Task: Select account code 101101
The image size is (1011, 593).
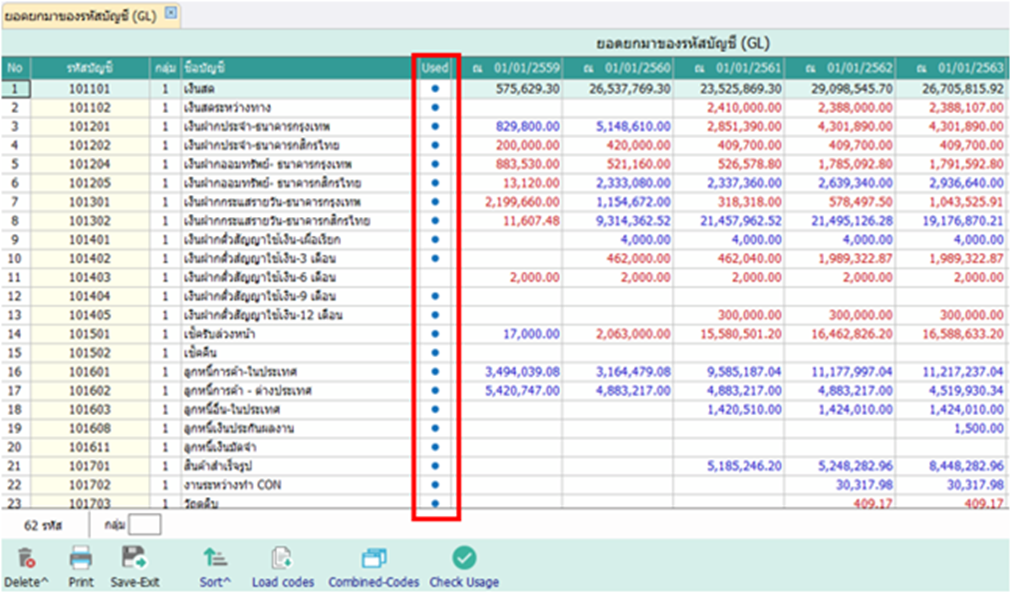Action: click(90, 89)
